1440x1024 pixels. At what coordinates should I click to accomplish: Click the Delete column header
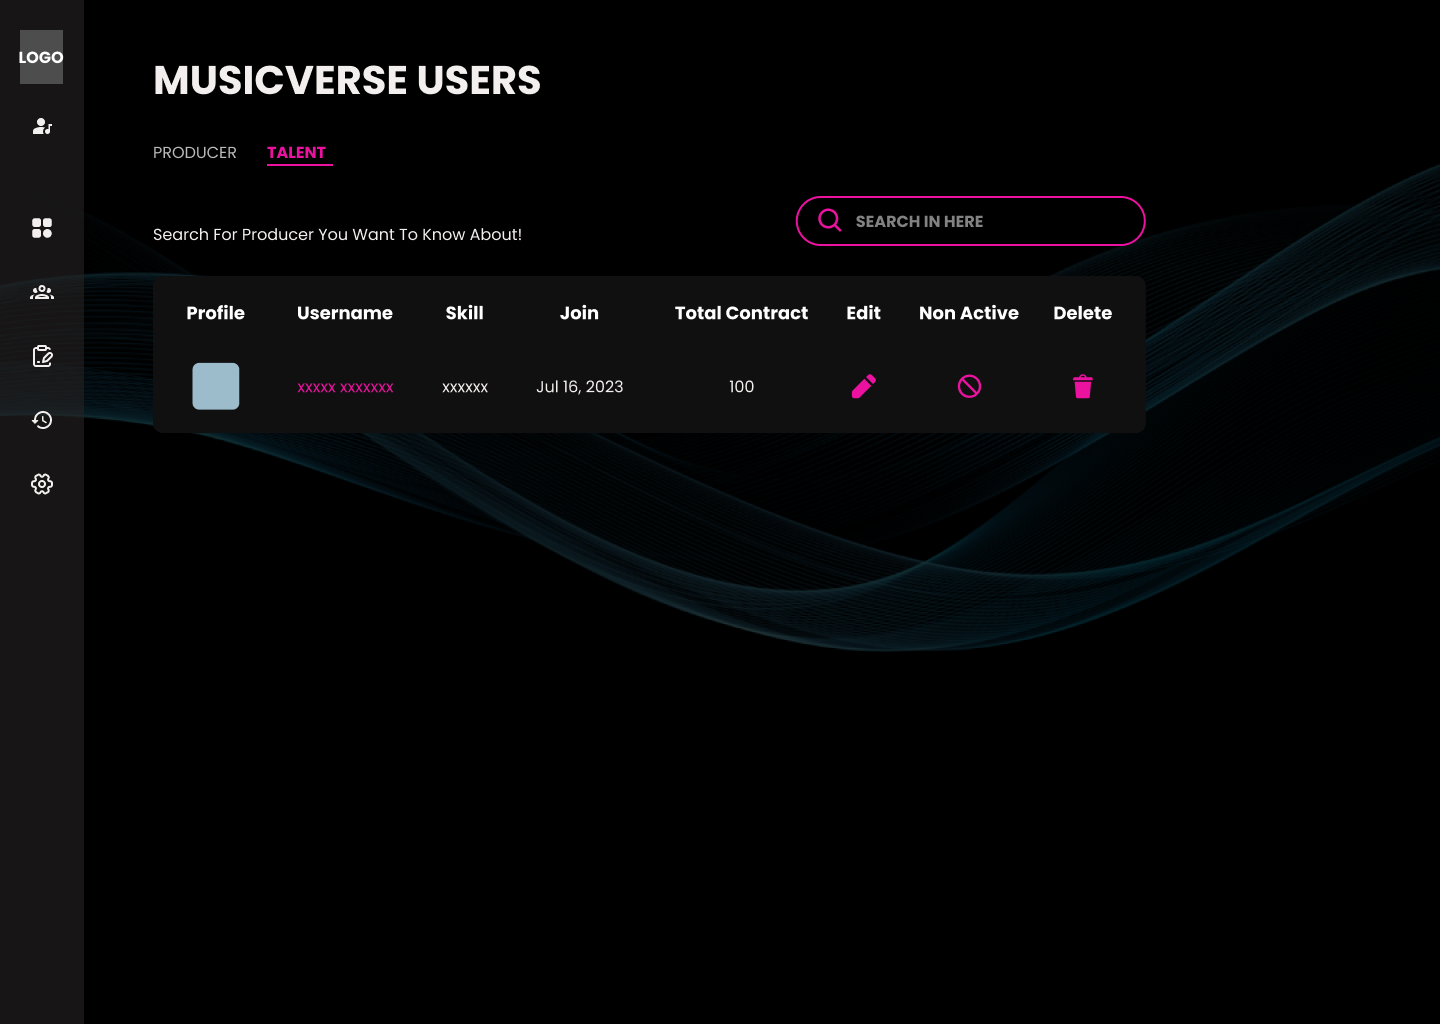click(x=1083, y=313)
